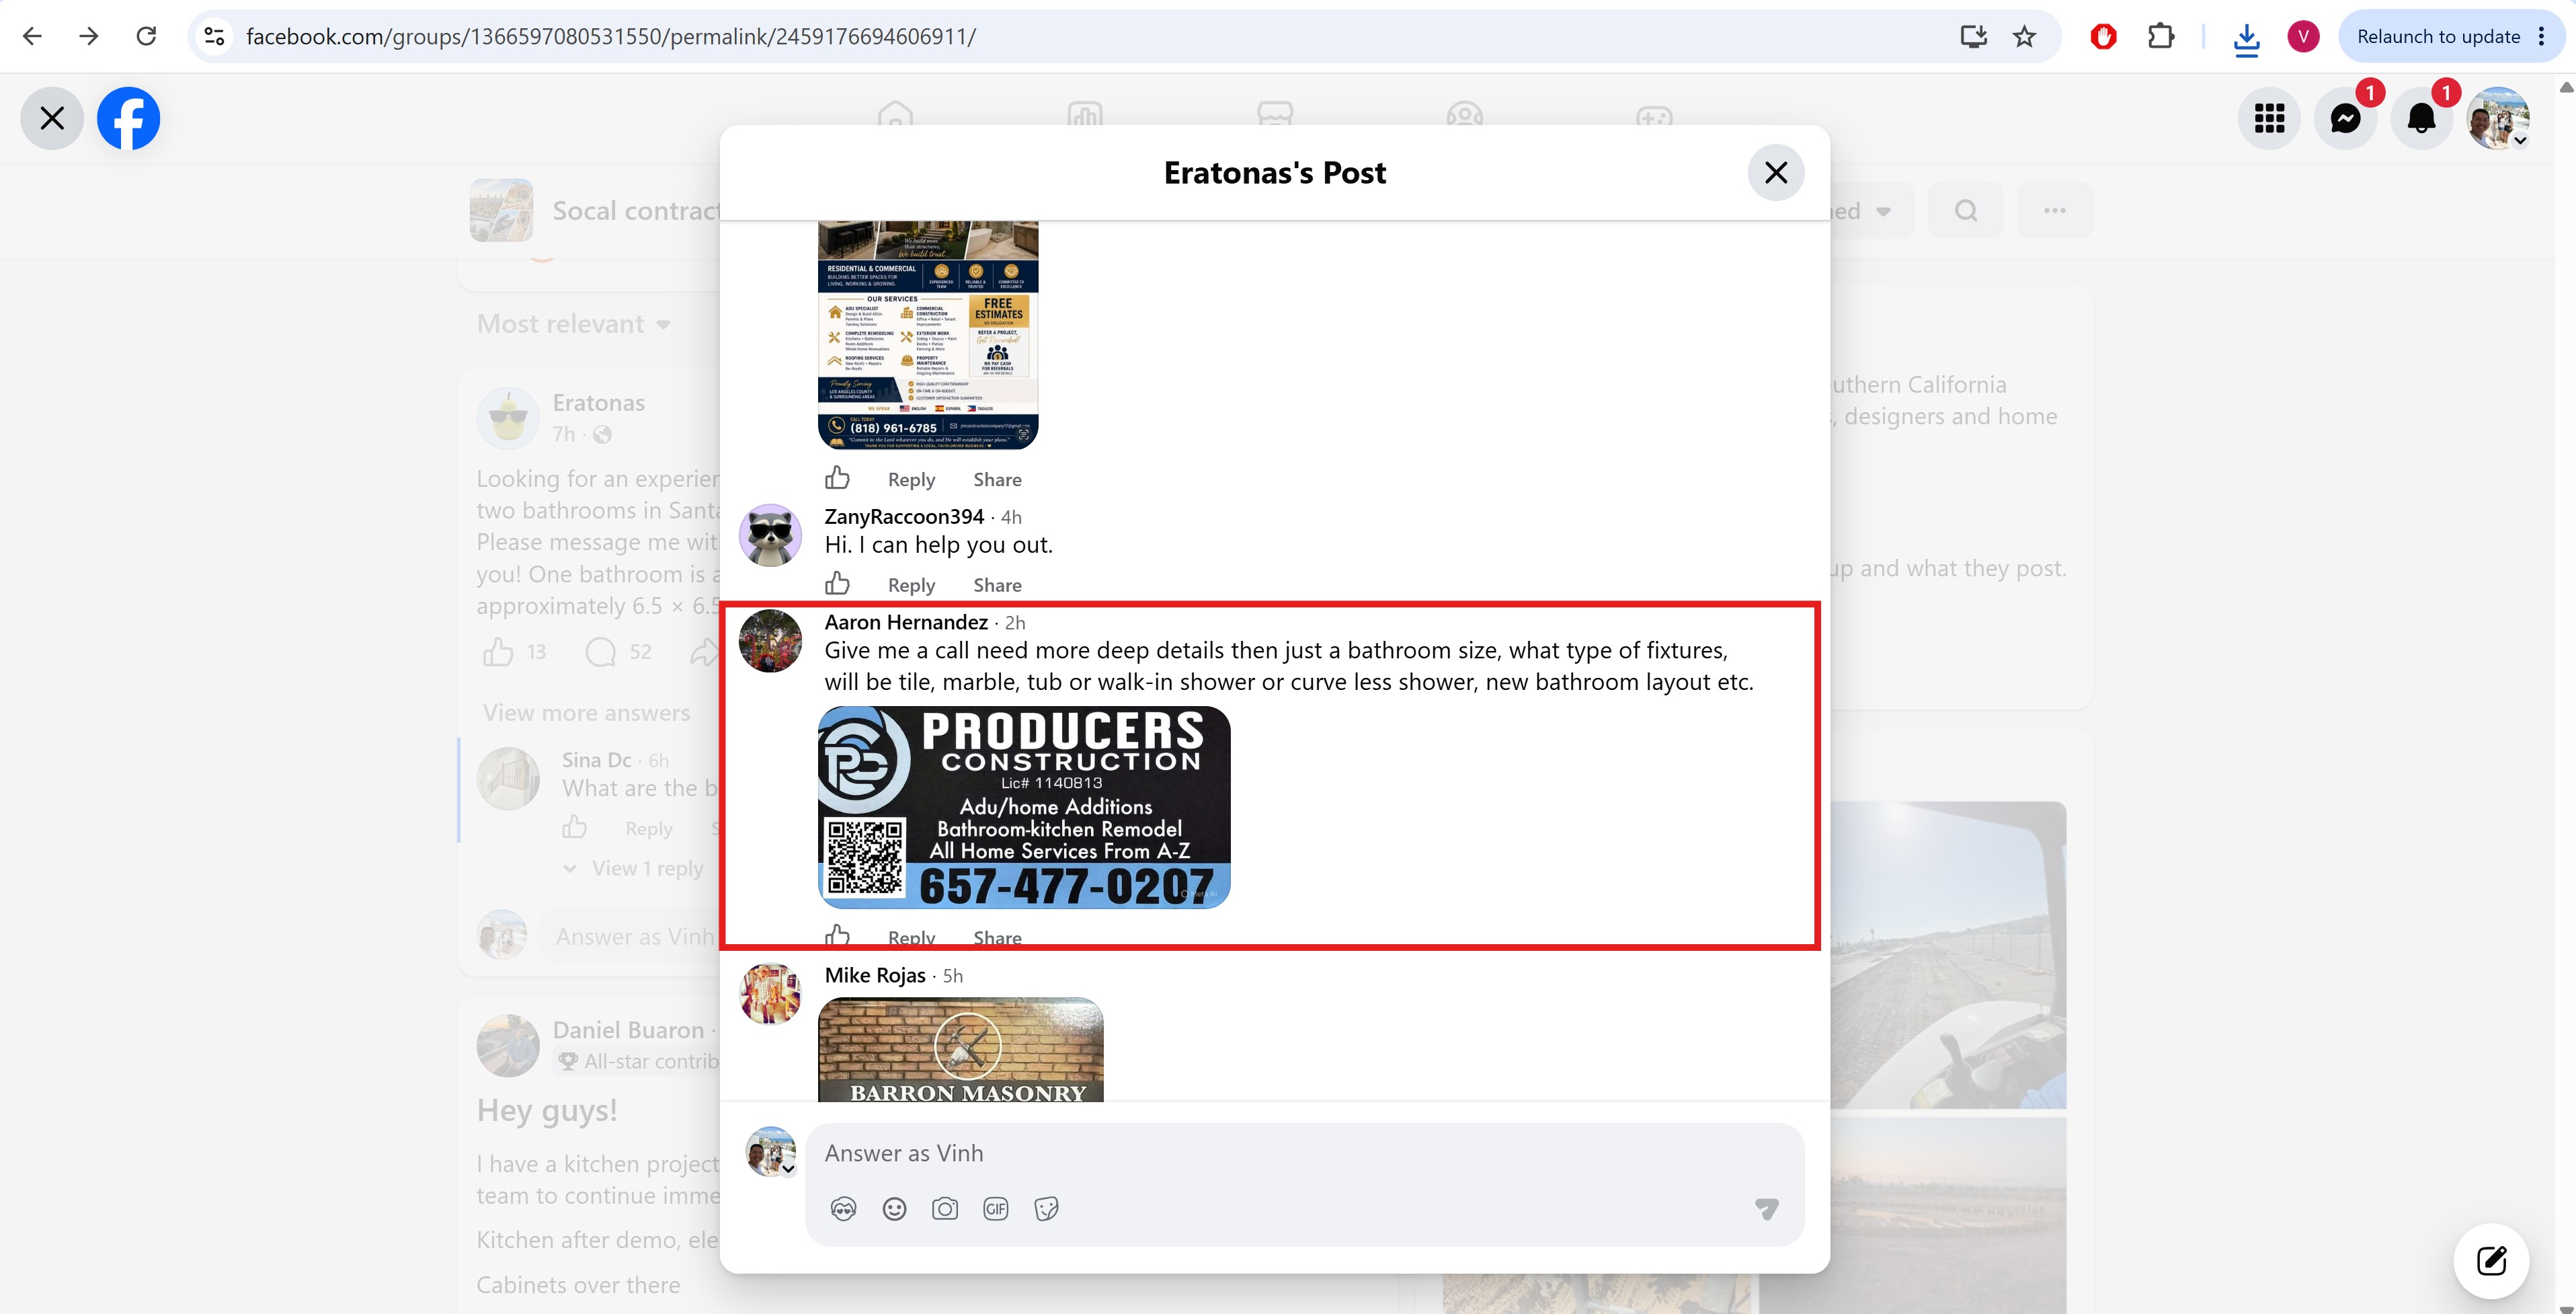Like ZanyRaccoon394's comment
The image size is (2576, 1314).
pos(837,584)
